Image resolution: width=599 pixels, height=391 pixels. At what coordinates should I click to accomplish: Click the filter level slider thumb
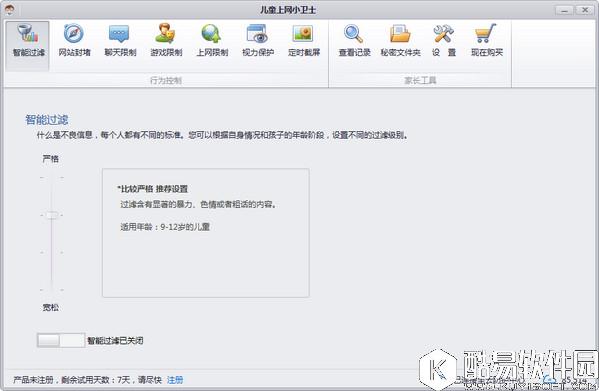pyautogui.click(x=52, y=215)
